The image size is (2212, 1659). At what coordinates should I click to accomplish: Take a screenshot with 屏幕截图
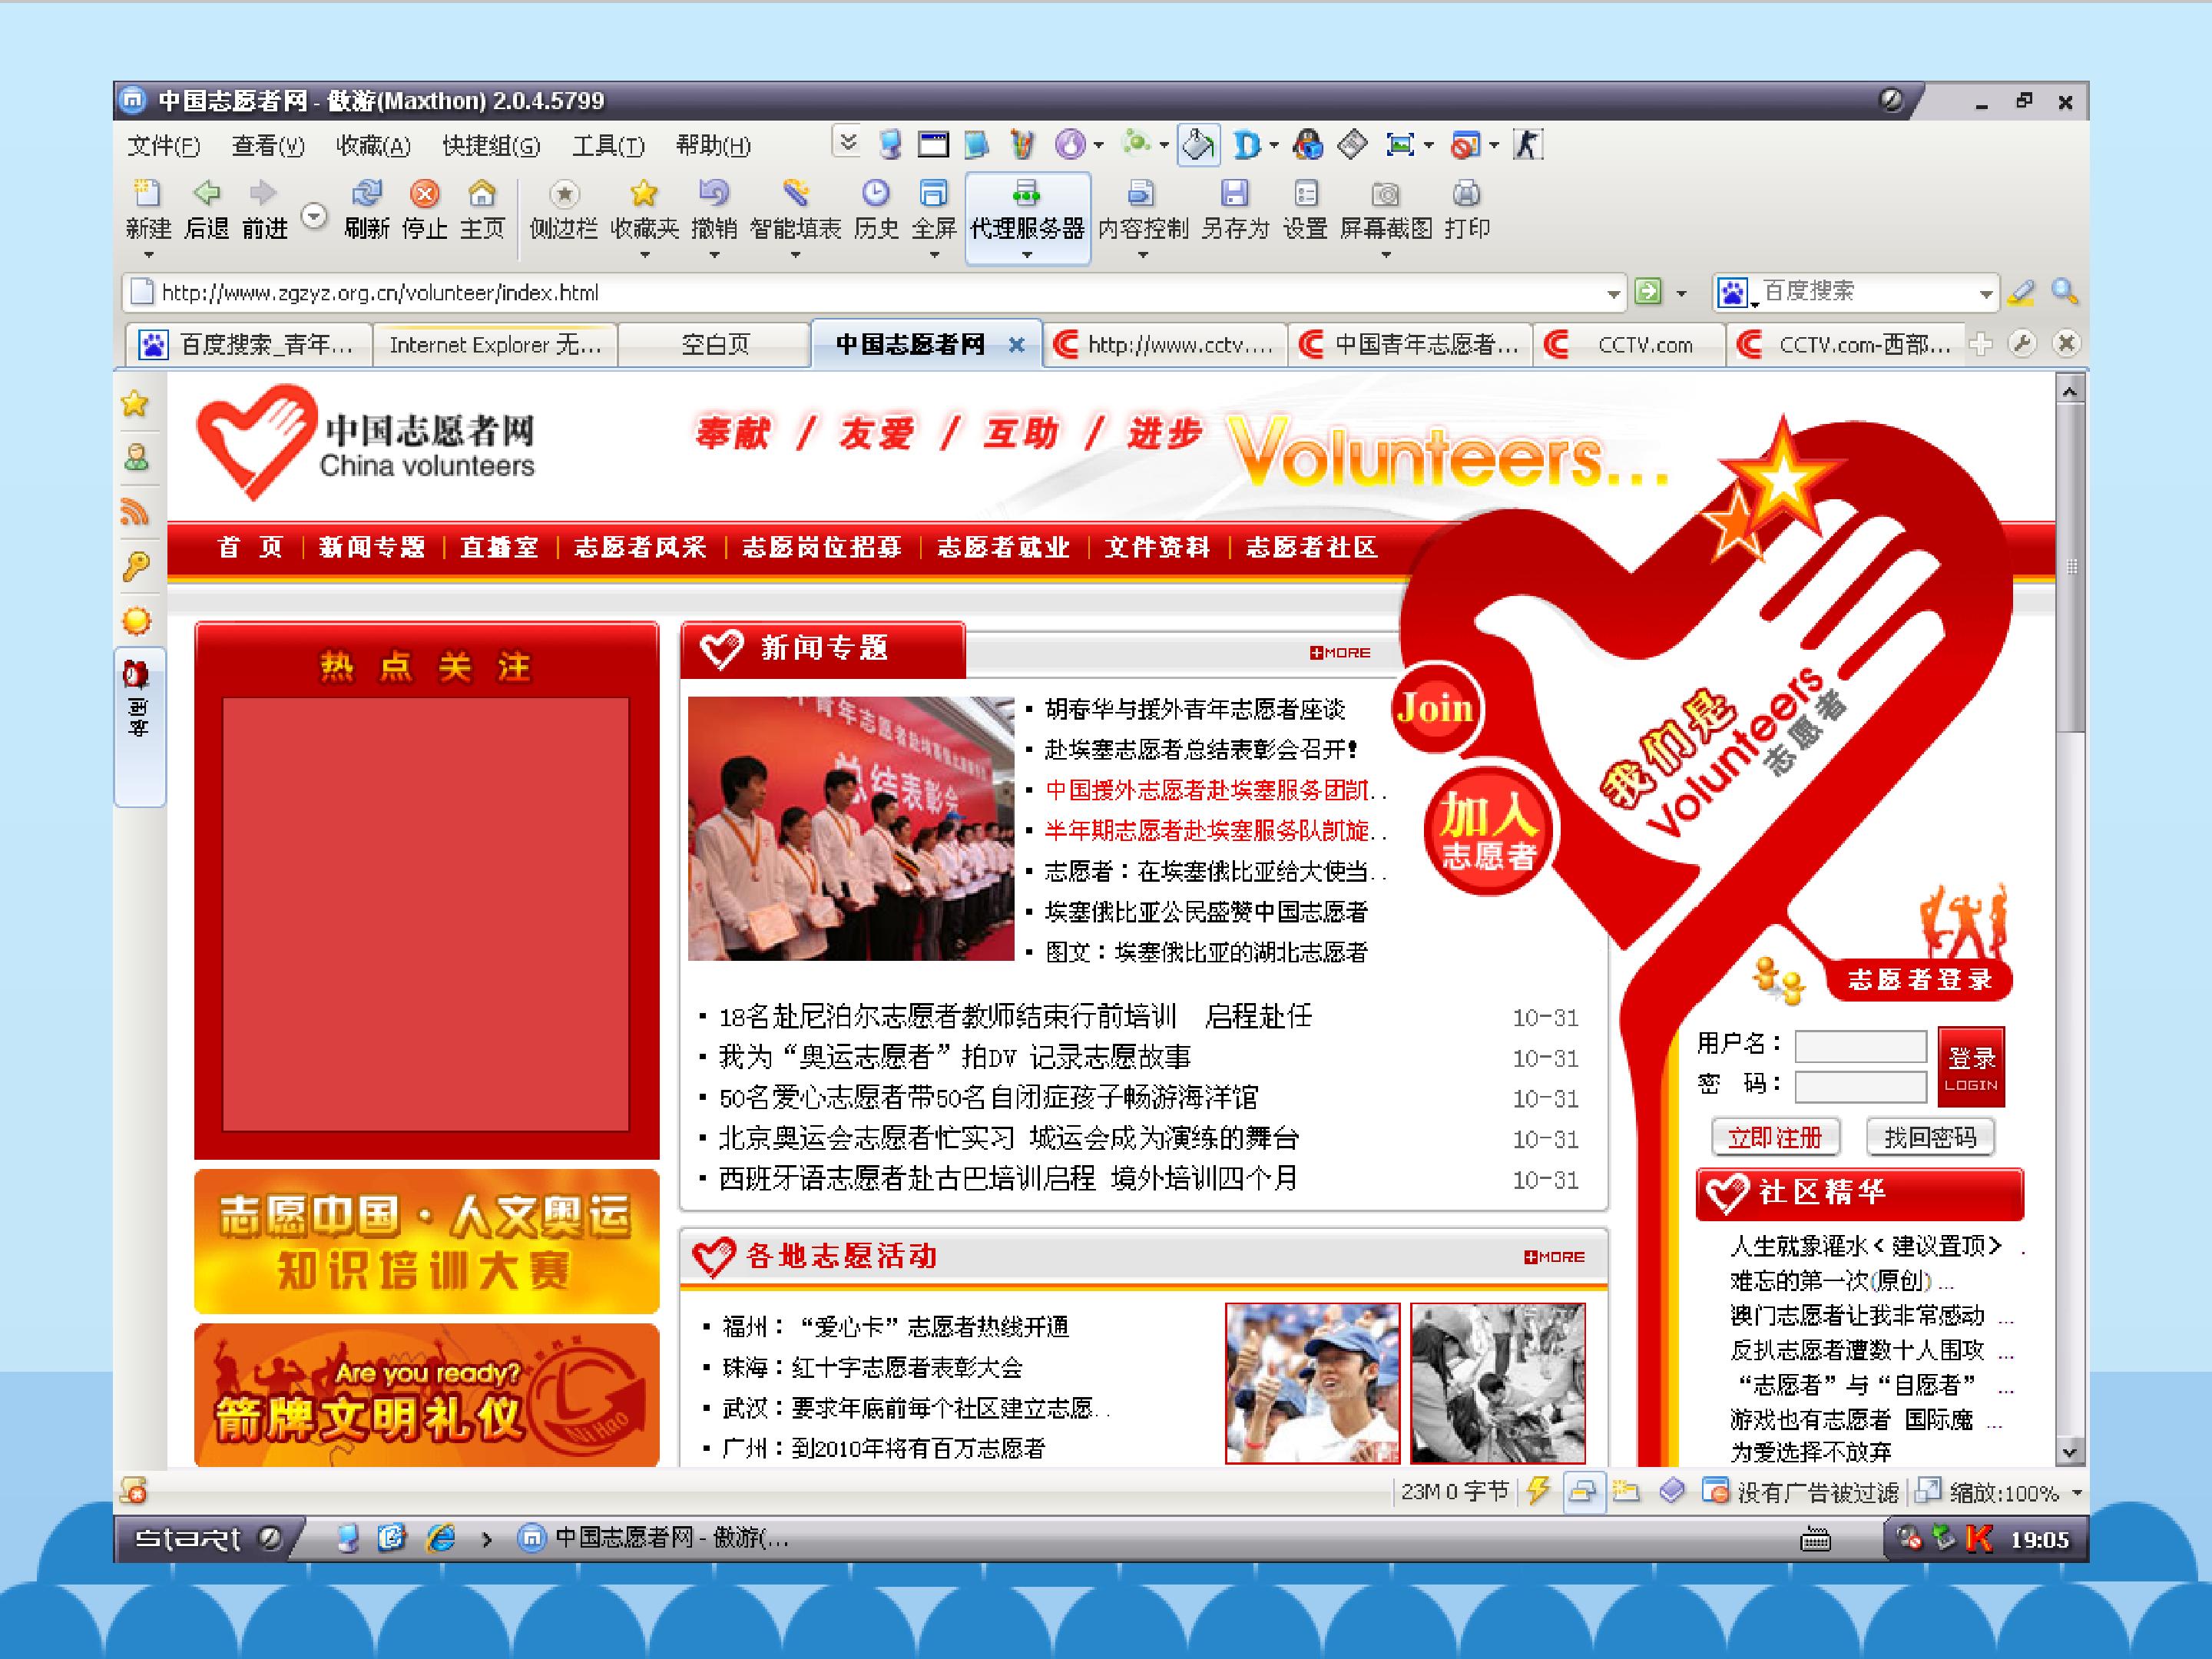point(1385,193)
